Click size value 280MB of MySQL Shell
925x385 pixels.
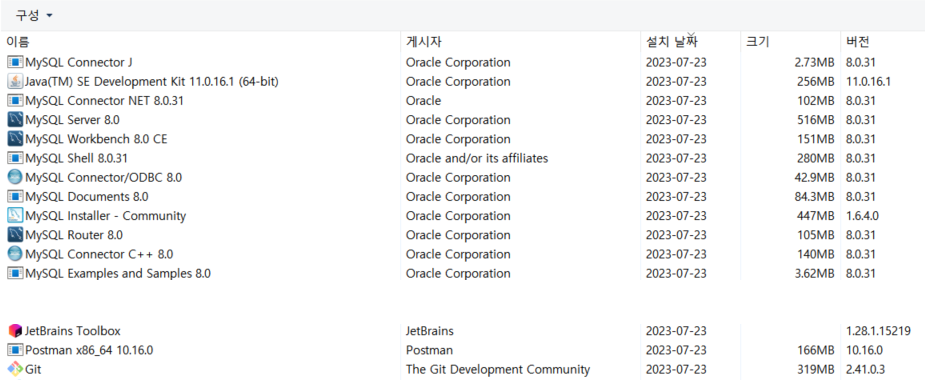816,159
